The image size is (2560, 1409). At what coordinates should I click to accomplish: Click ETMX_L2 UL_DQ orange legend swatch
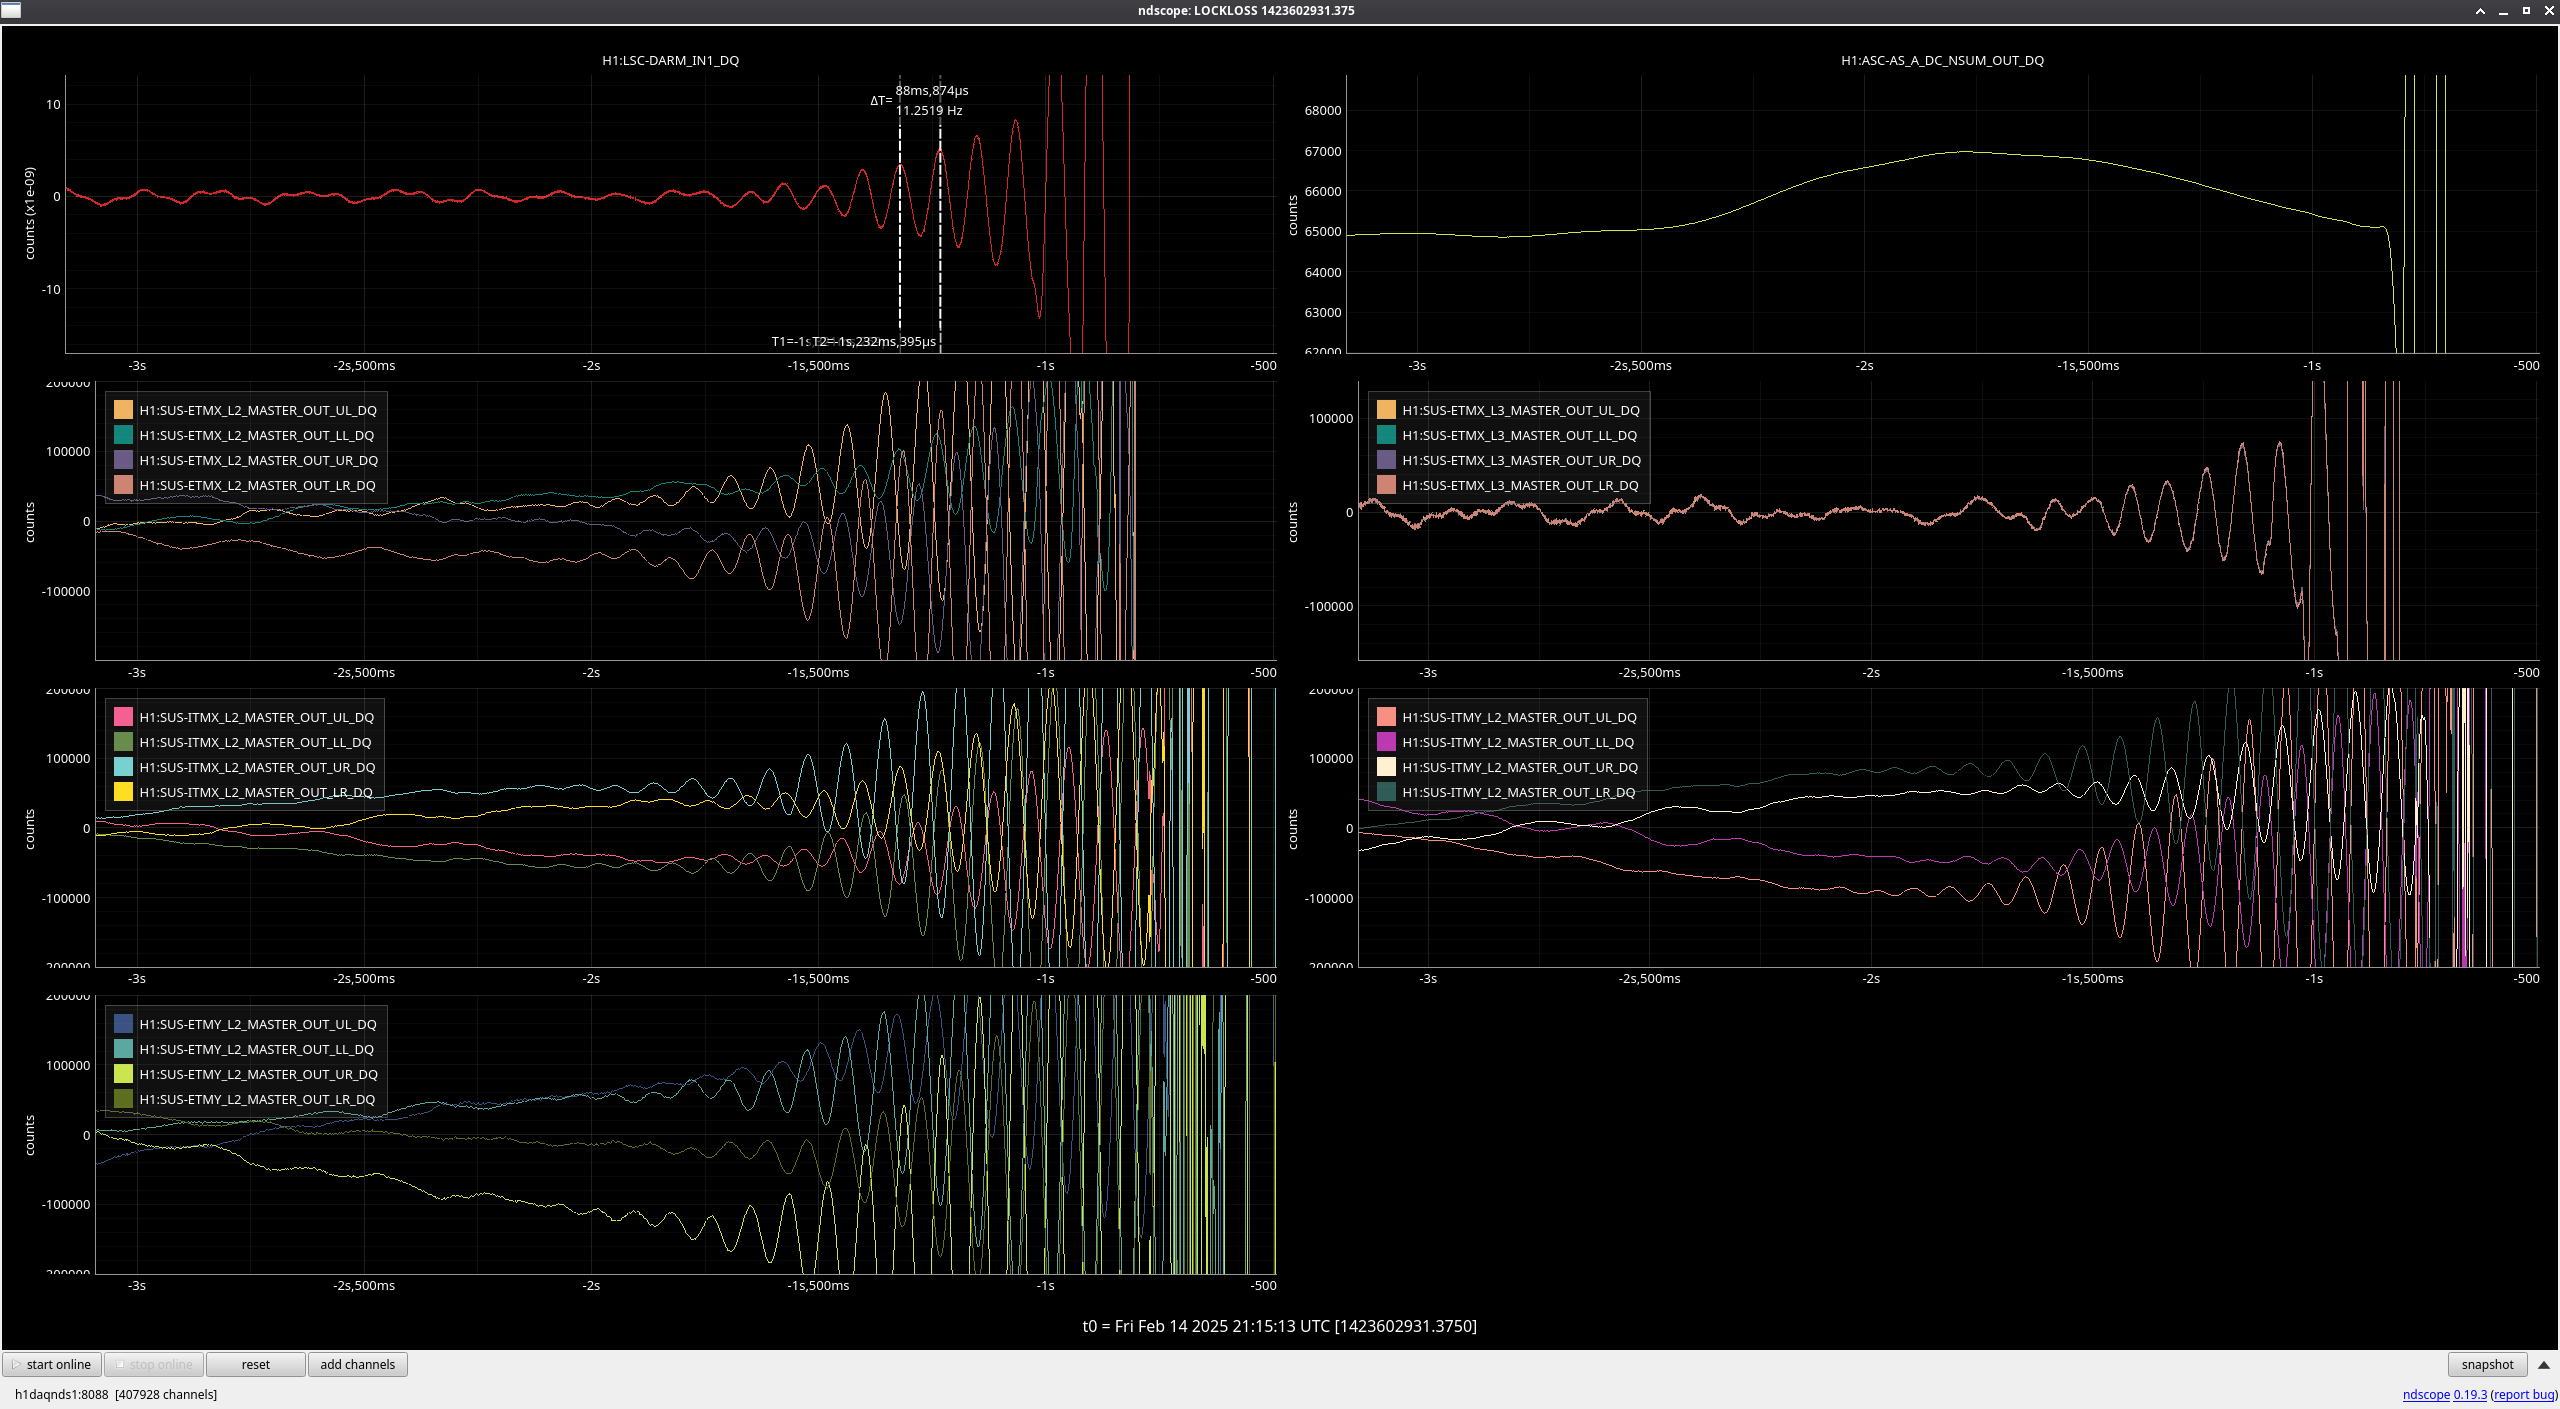click(x=123, y=410)
